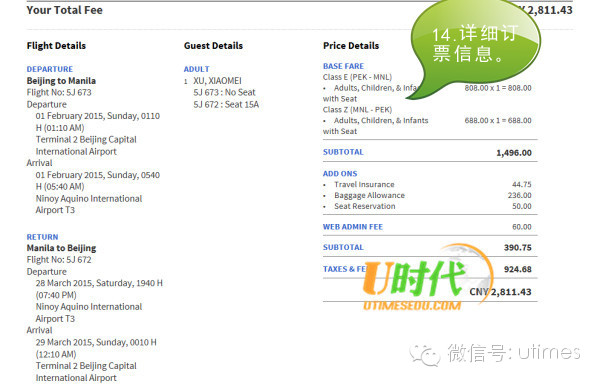Click the 'Manila to Beijing' route title
The image size is (600, 384).
click(61, 248)
